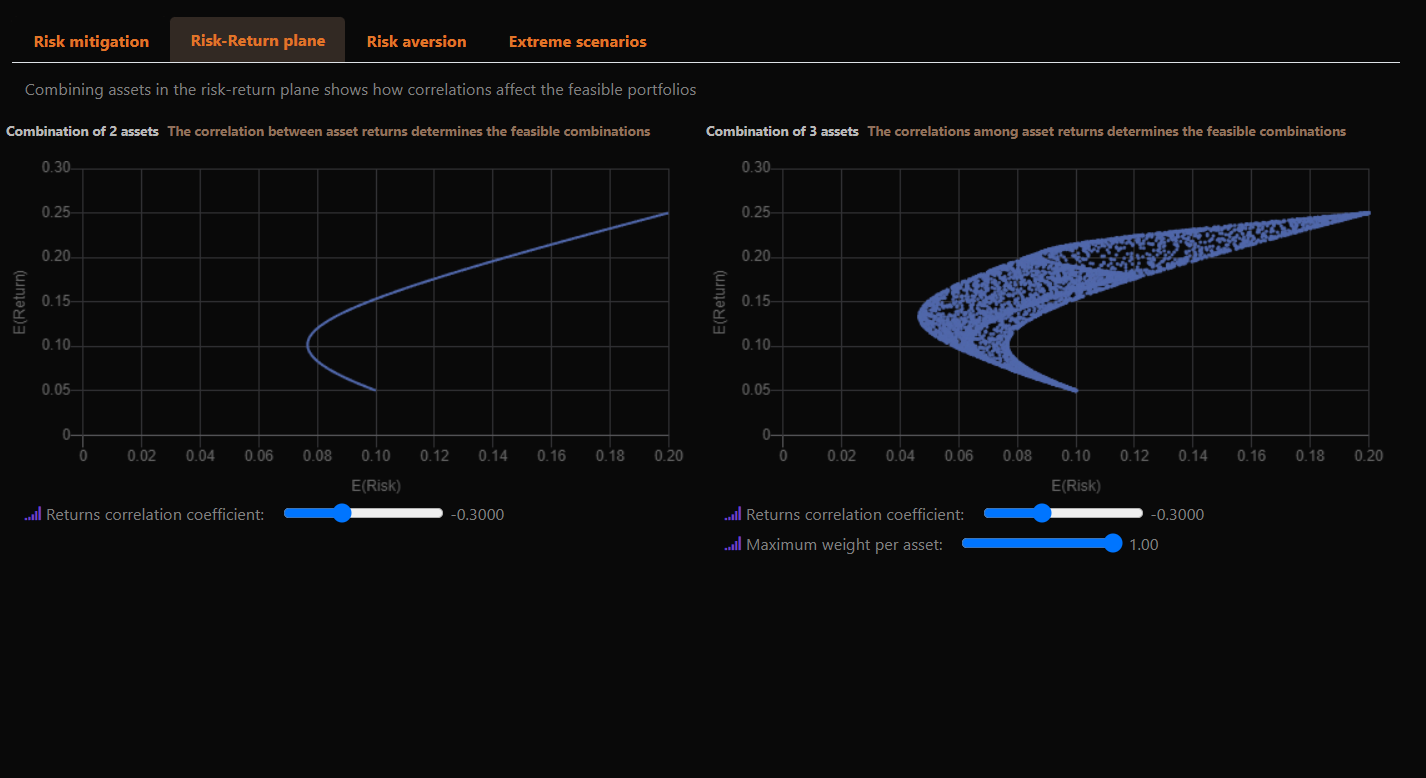Click the 'Combination of 3 assets' heading

[x=782, y=131]
